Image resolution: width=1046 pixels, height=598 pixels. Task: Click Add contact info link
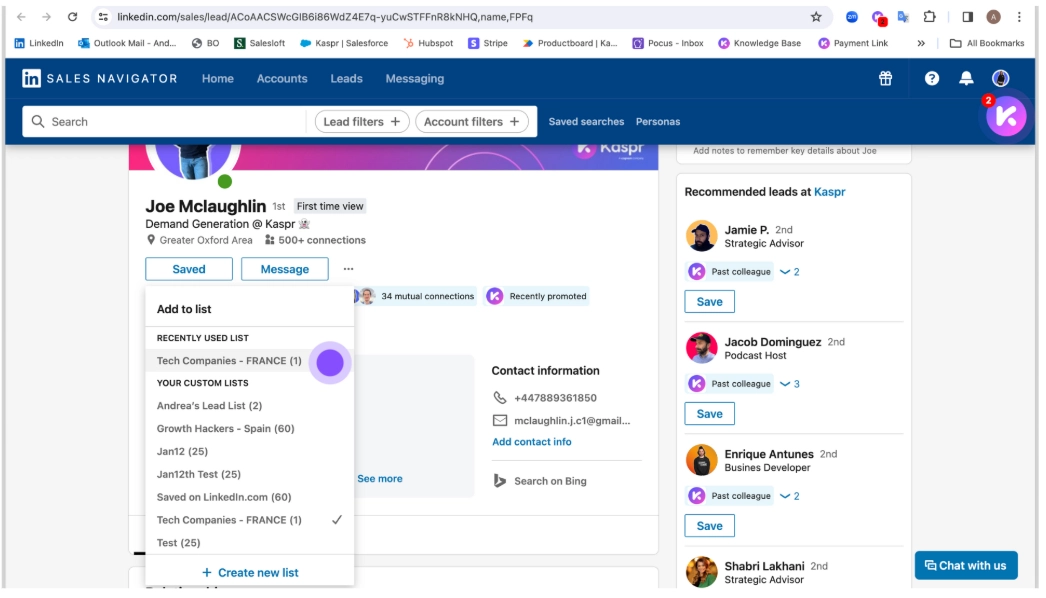pos(532,442)
